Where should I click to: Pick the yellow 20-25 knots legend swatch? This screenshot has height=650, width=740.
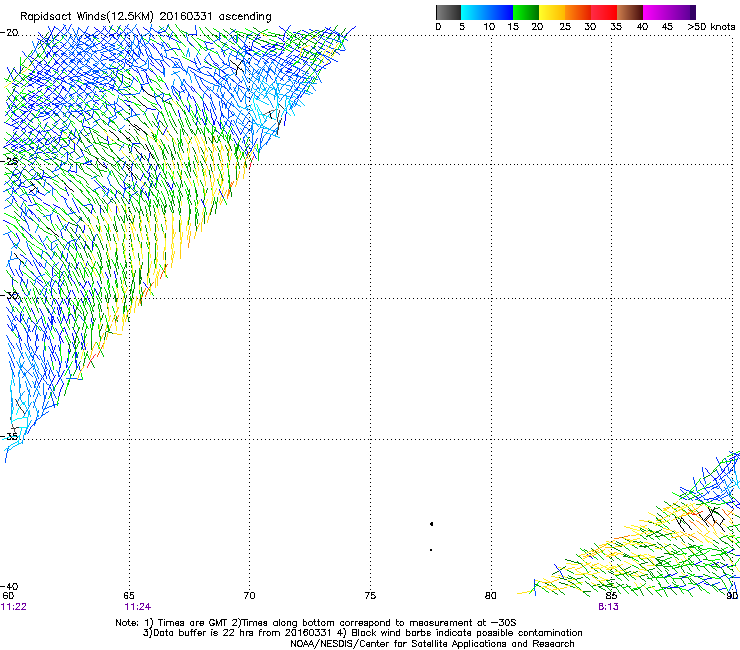552,12
